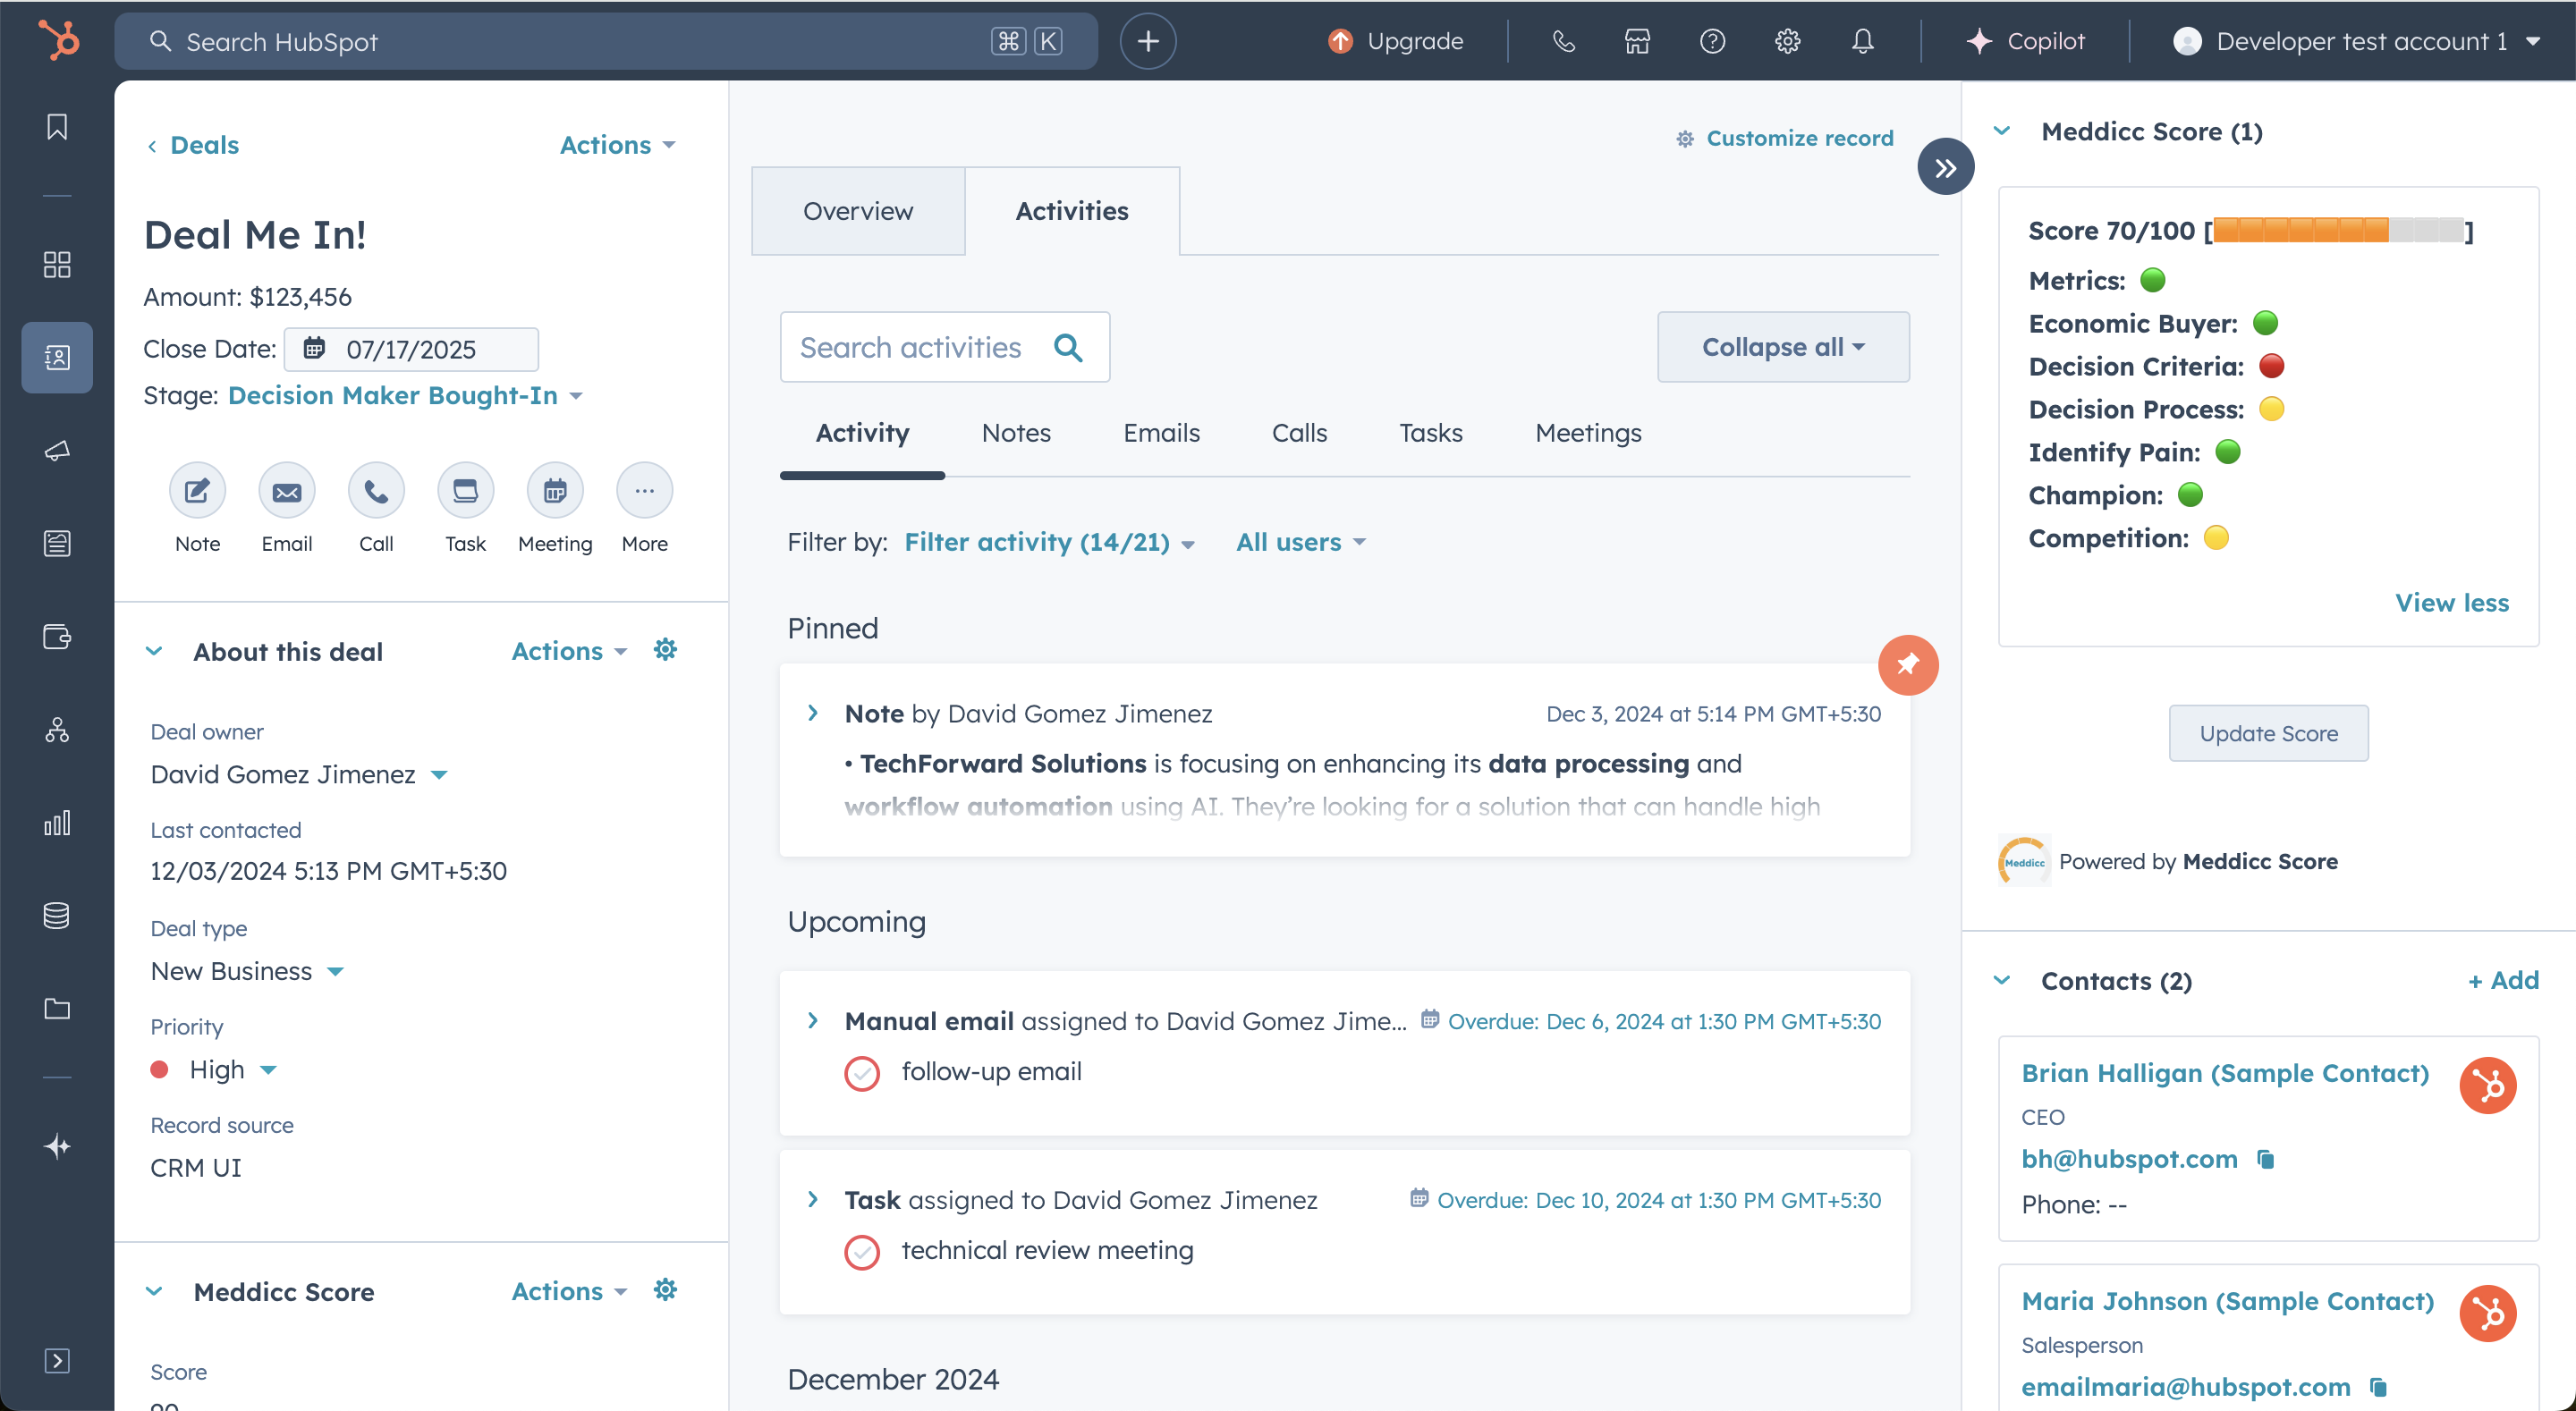Open Filter activity (14/21) dropdown
Screen dimensions: 2576x1411
click(1049, 542)
